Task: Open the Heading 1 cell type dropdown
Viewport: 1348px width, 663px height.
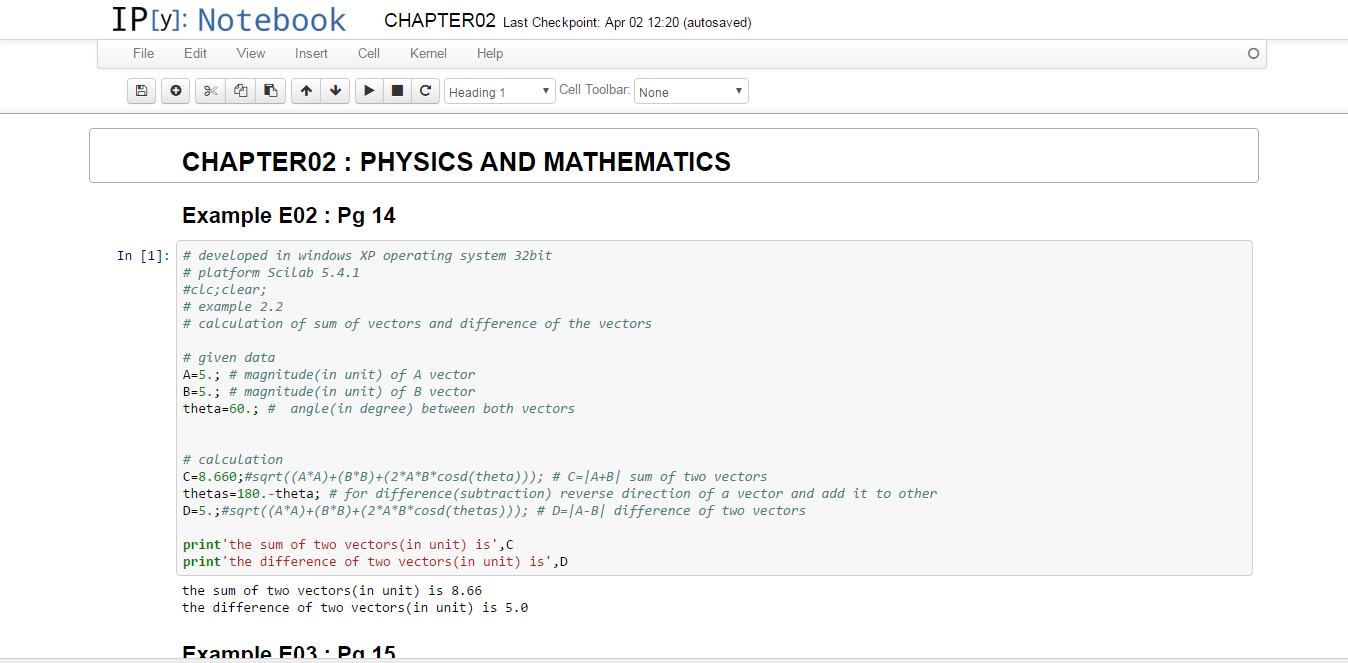Action: 499,92
